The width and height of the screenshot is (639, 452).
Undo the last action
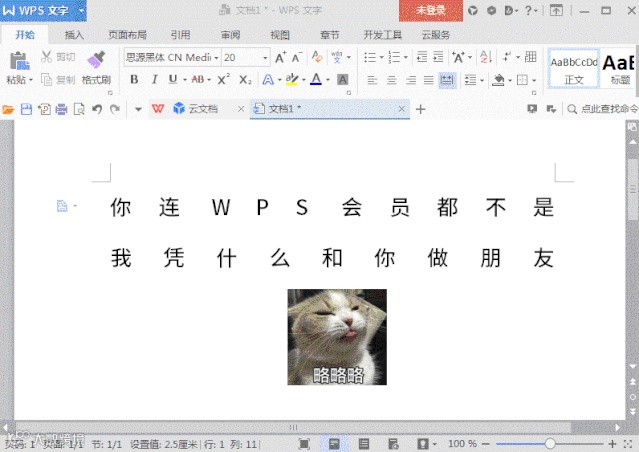click(97, 109)
